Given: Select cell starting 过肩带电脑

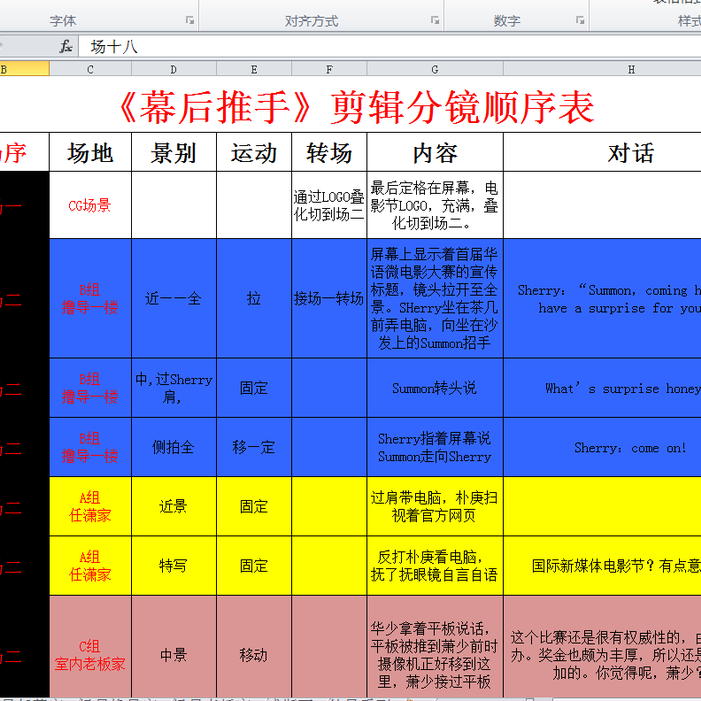Looking at the screenshot, I should point(435,506).
